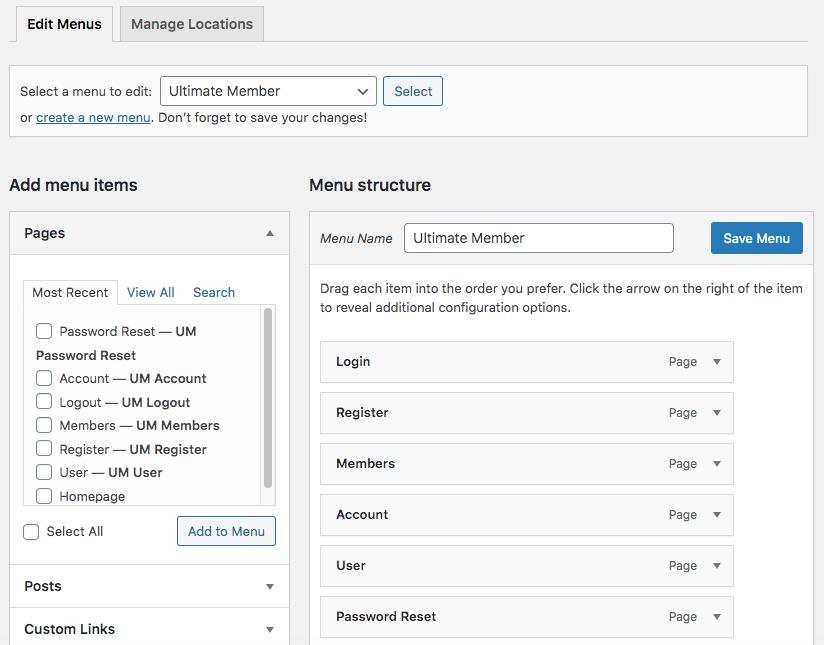Expand the Account menu item options
The image size is (824, 645).
[717, 515]
